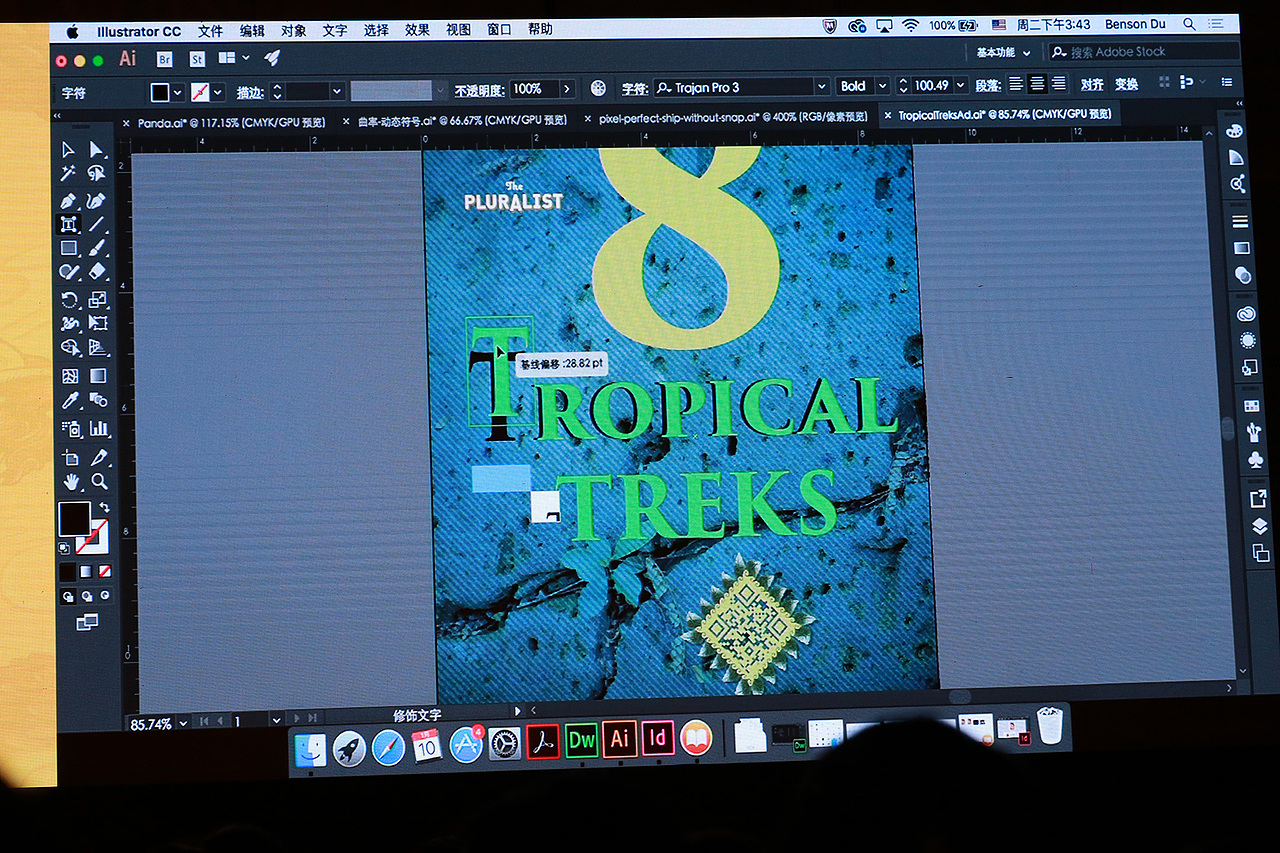Open the Bold font style dropdown

click(x=881, y=86)
